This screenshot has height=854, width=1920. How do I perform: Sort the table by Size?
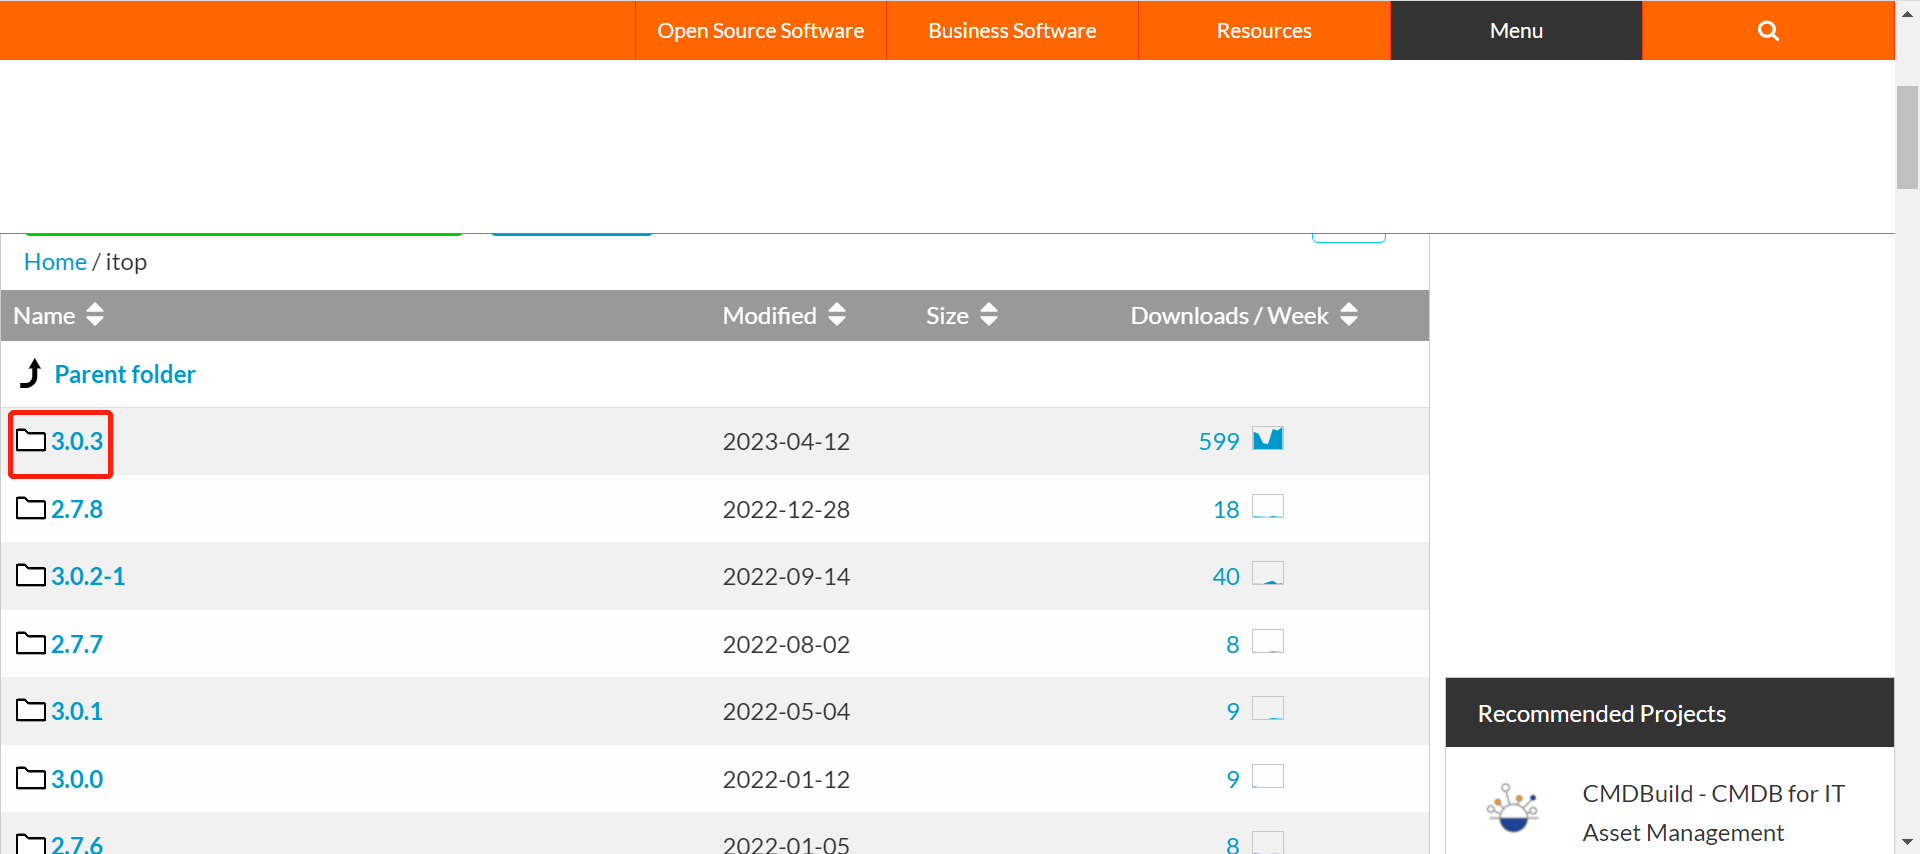(961, 315)
